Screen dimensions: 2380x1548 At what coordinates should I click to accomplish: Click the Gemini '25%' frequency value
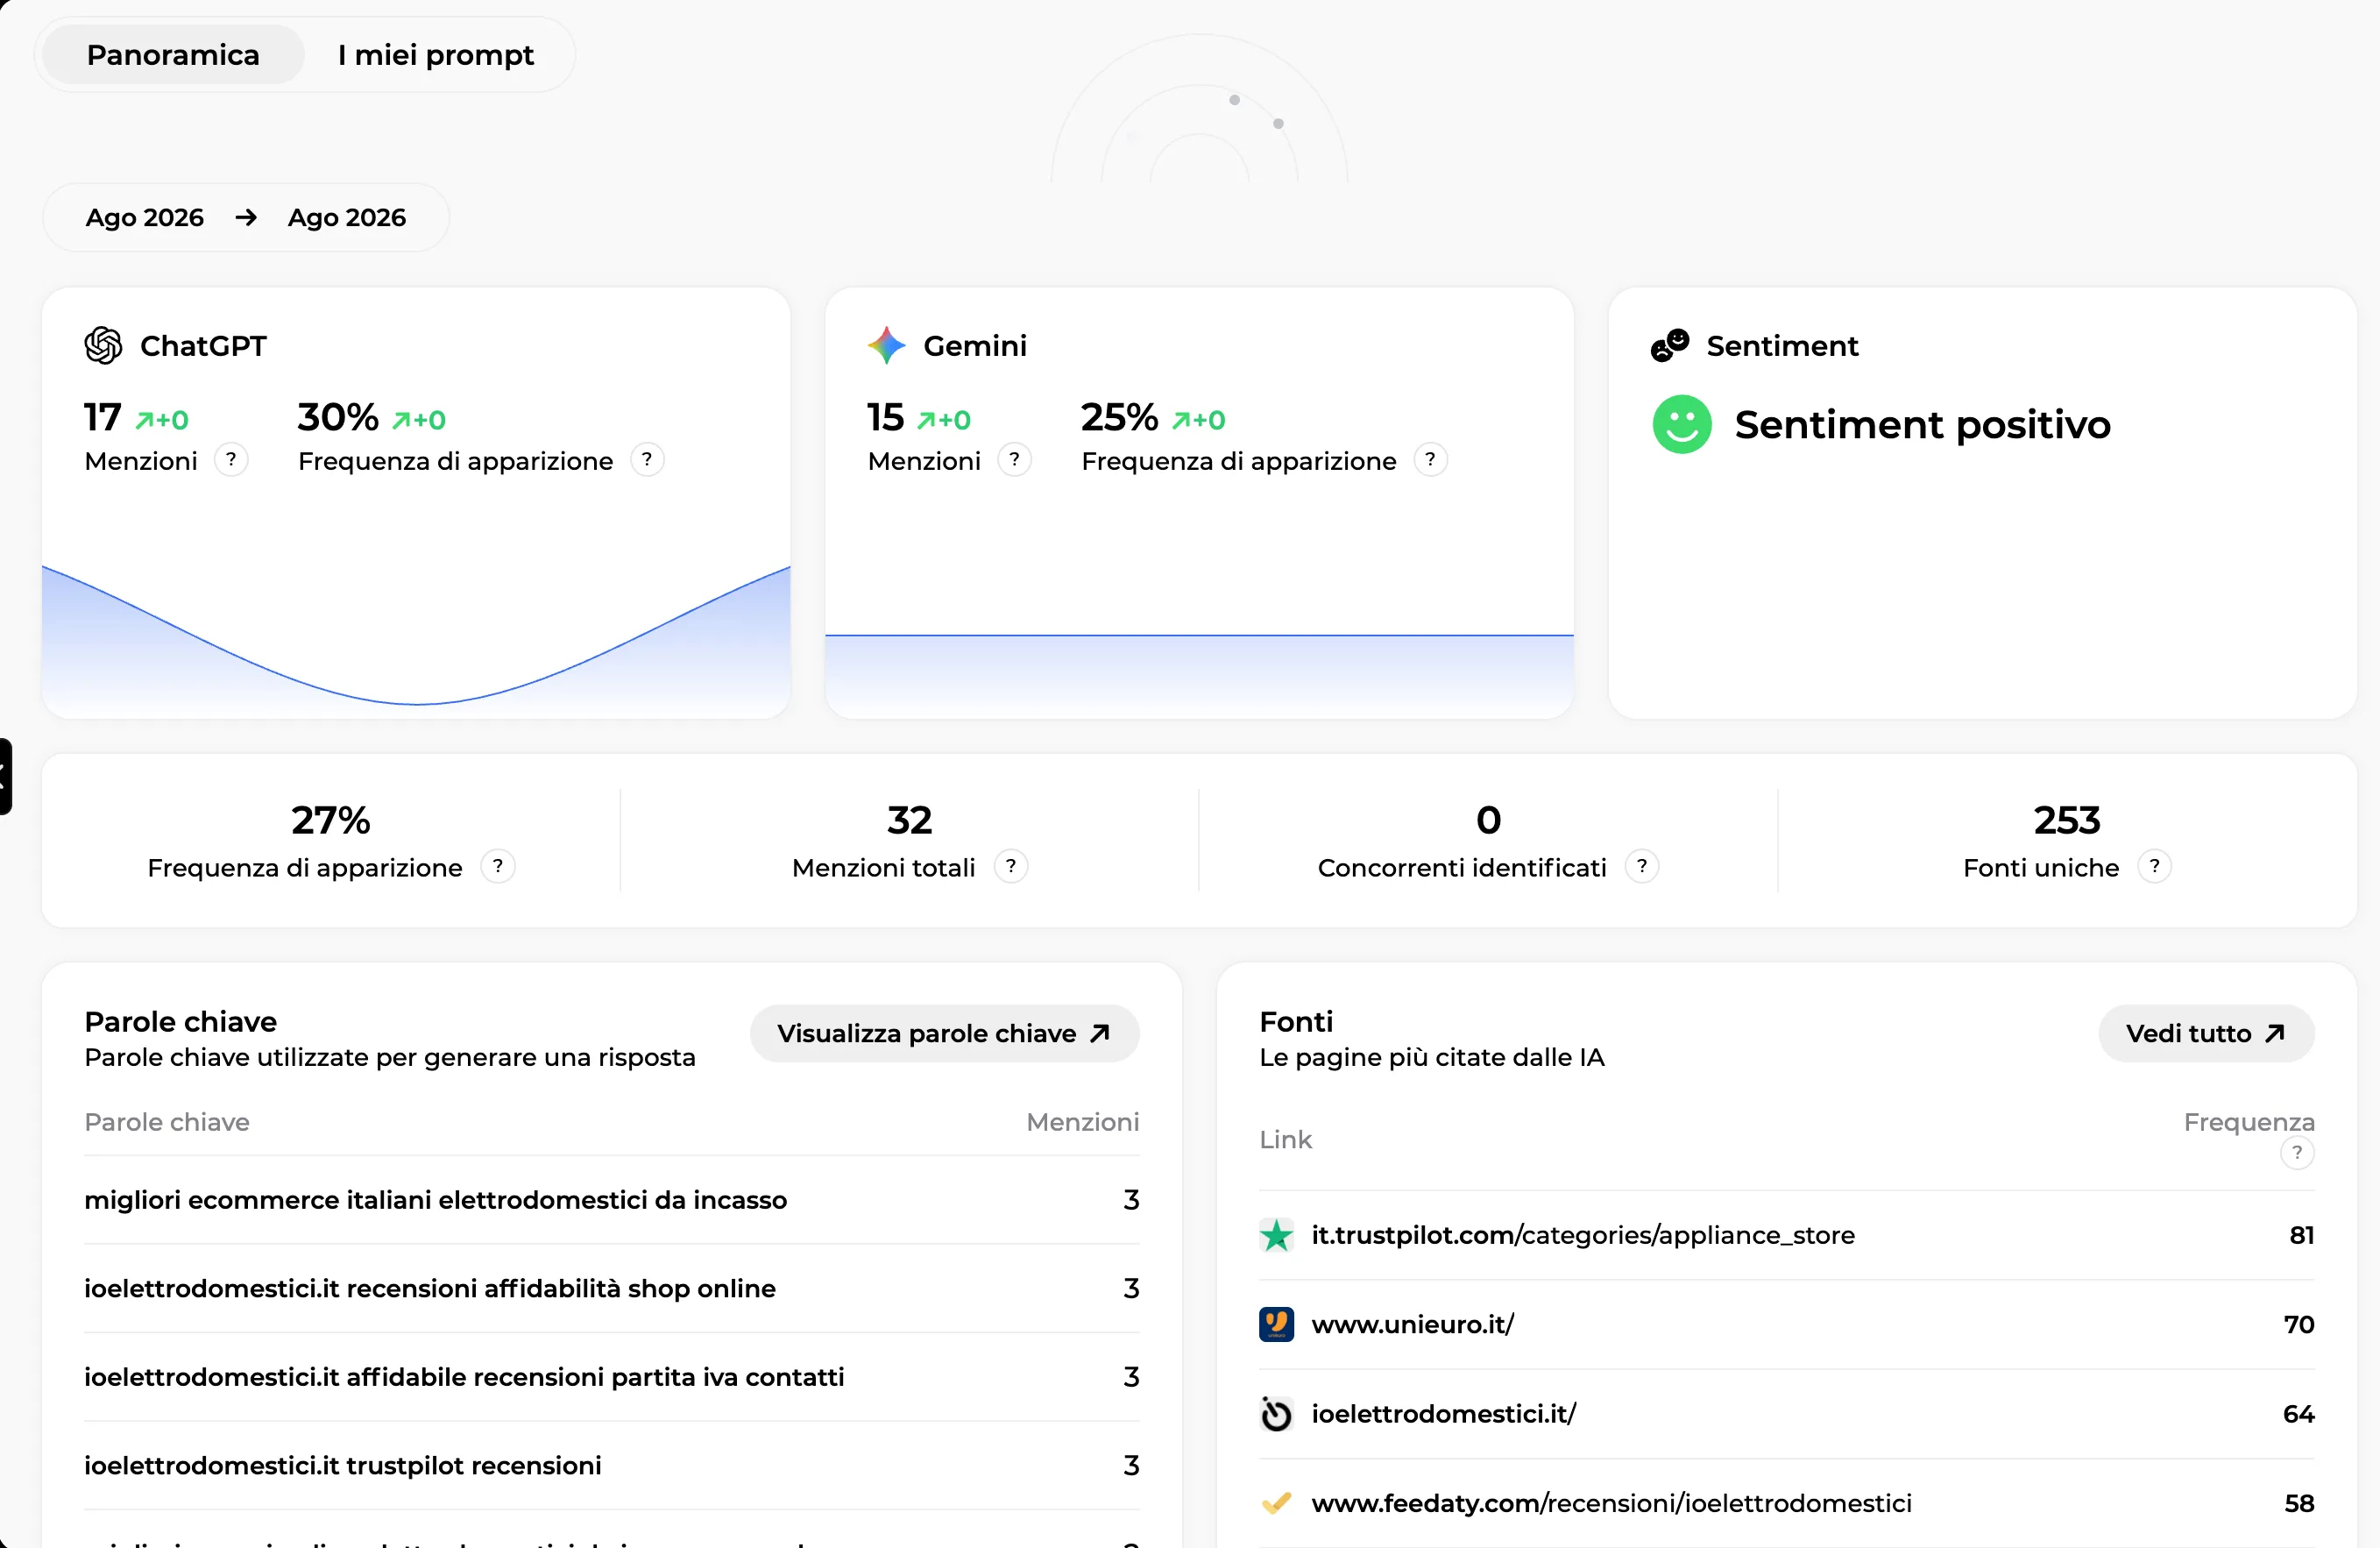(1120, 417)
